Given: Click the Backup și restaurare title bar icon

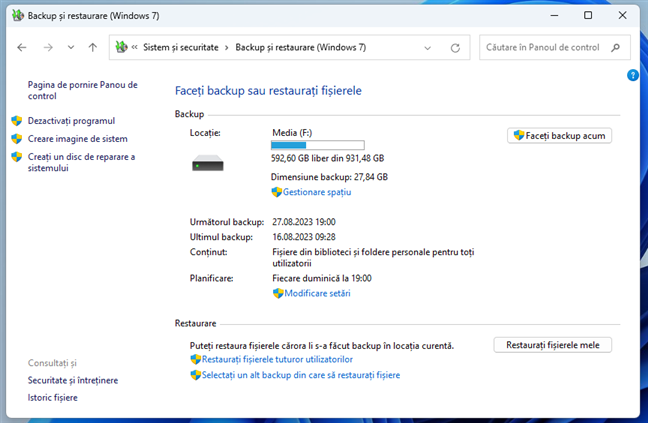Looking at the screenshot, I should point(18,16).
